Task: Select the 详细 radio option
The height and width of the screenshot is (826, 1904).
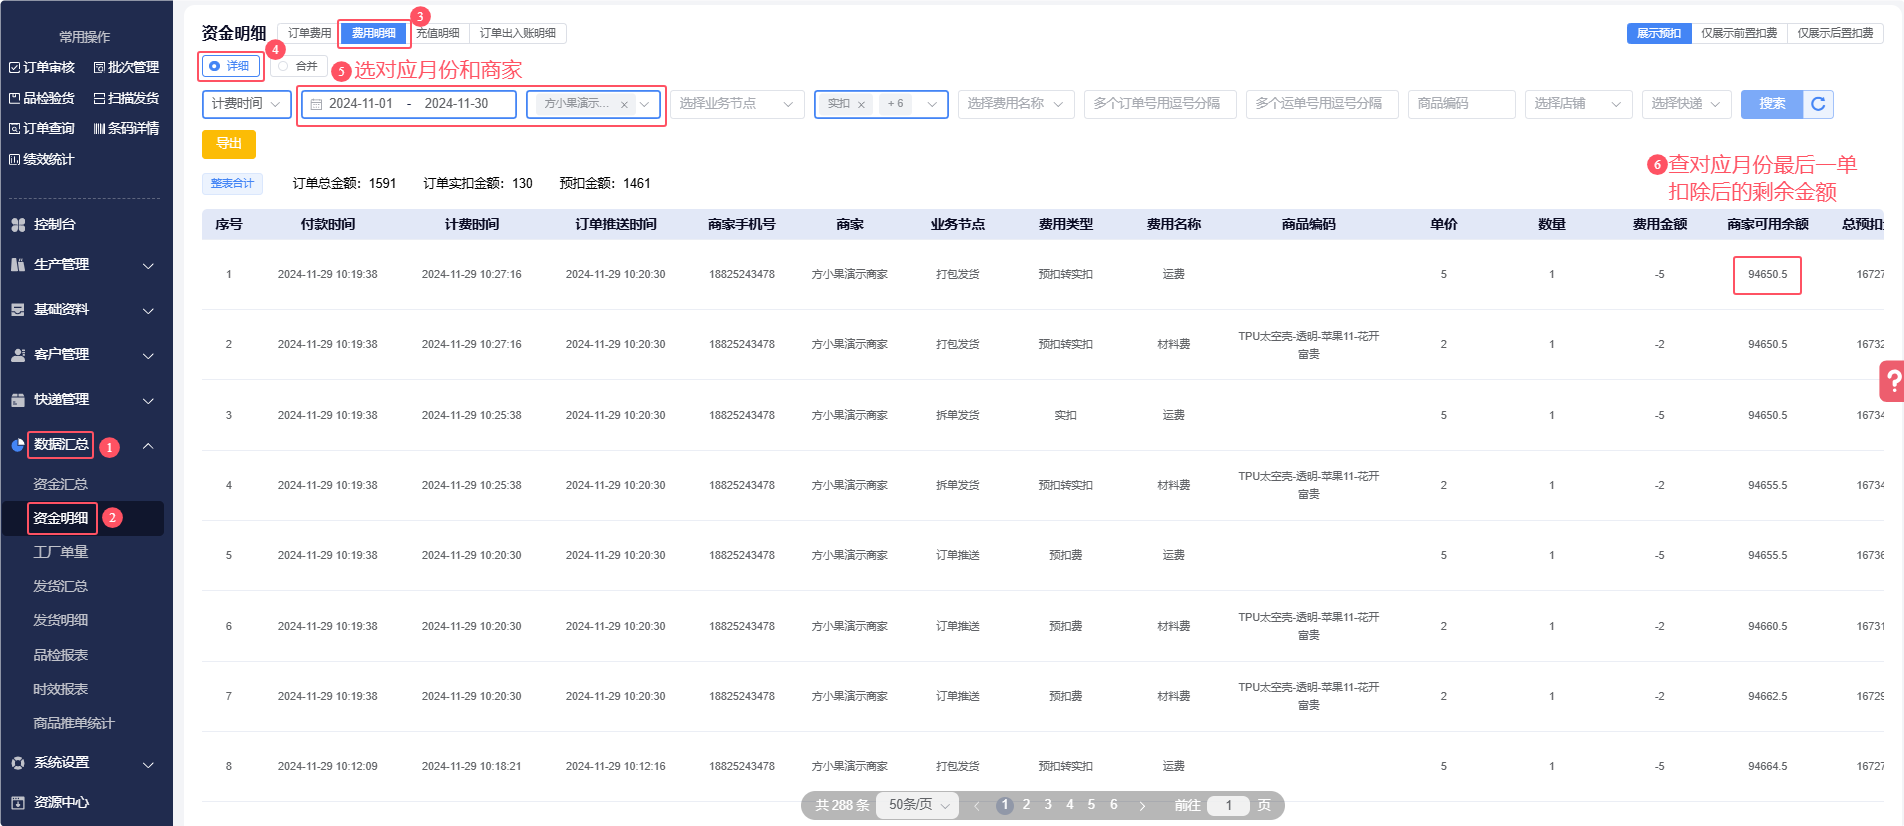Action: pos(230,66)
